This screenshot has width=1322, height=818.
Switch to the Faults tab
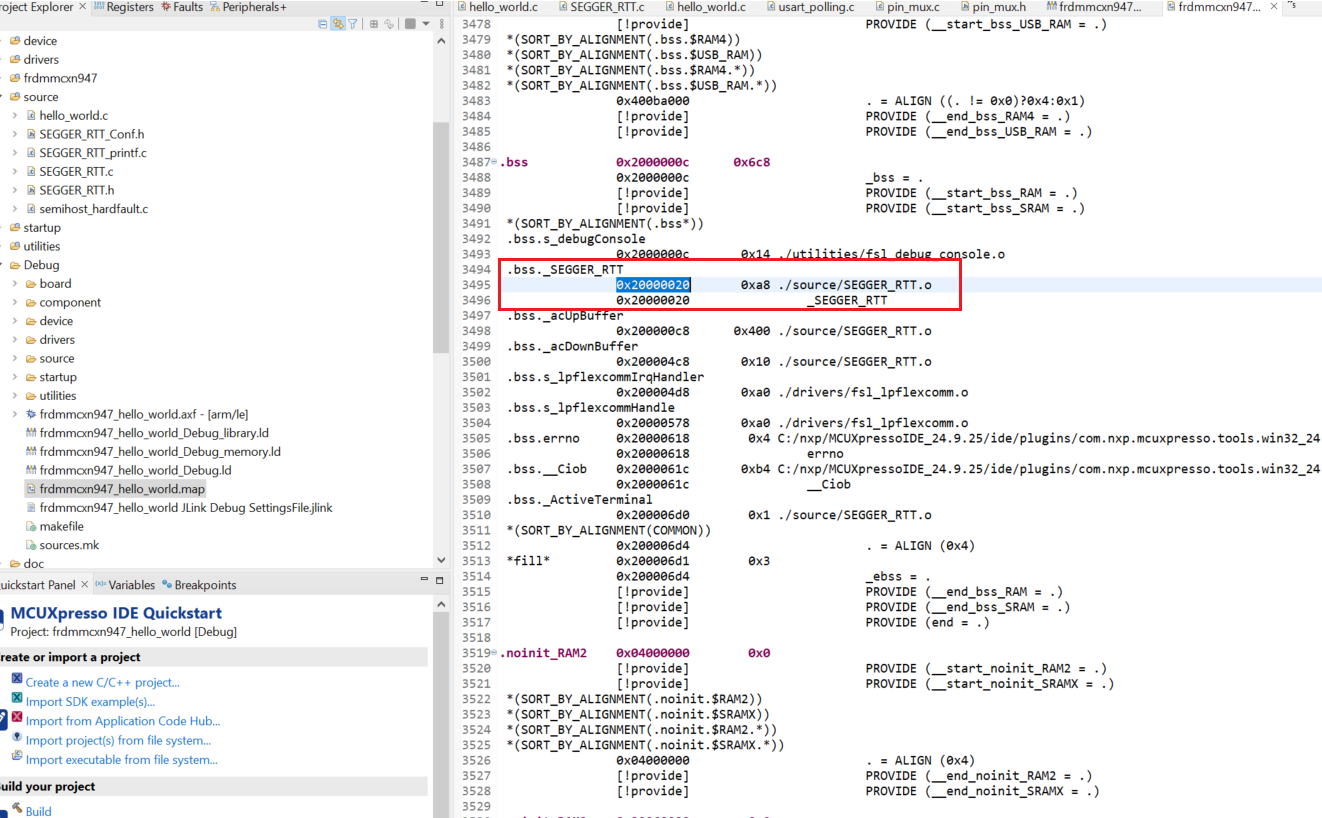click(182, 7)
